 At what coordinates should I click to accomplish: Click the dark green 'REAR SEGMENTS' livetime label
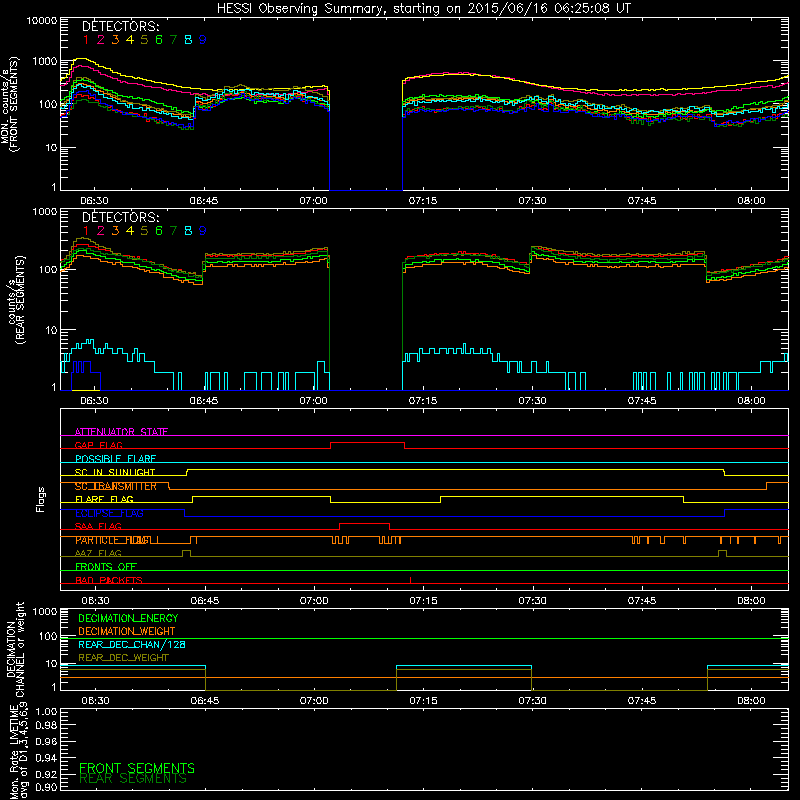133,779
